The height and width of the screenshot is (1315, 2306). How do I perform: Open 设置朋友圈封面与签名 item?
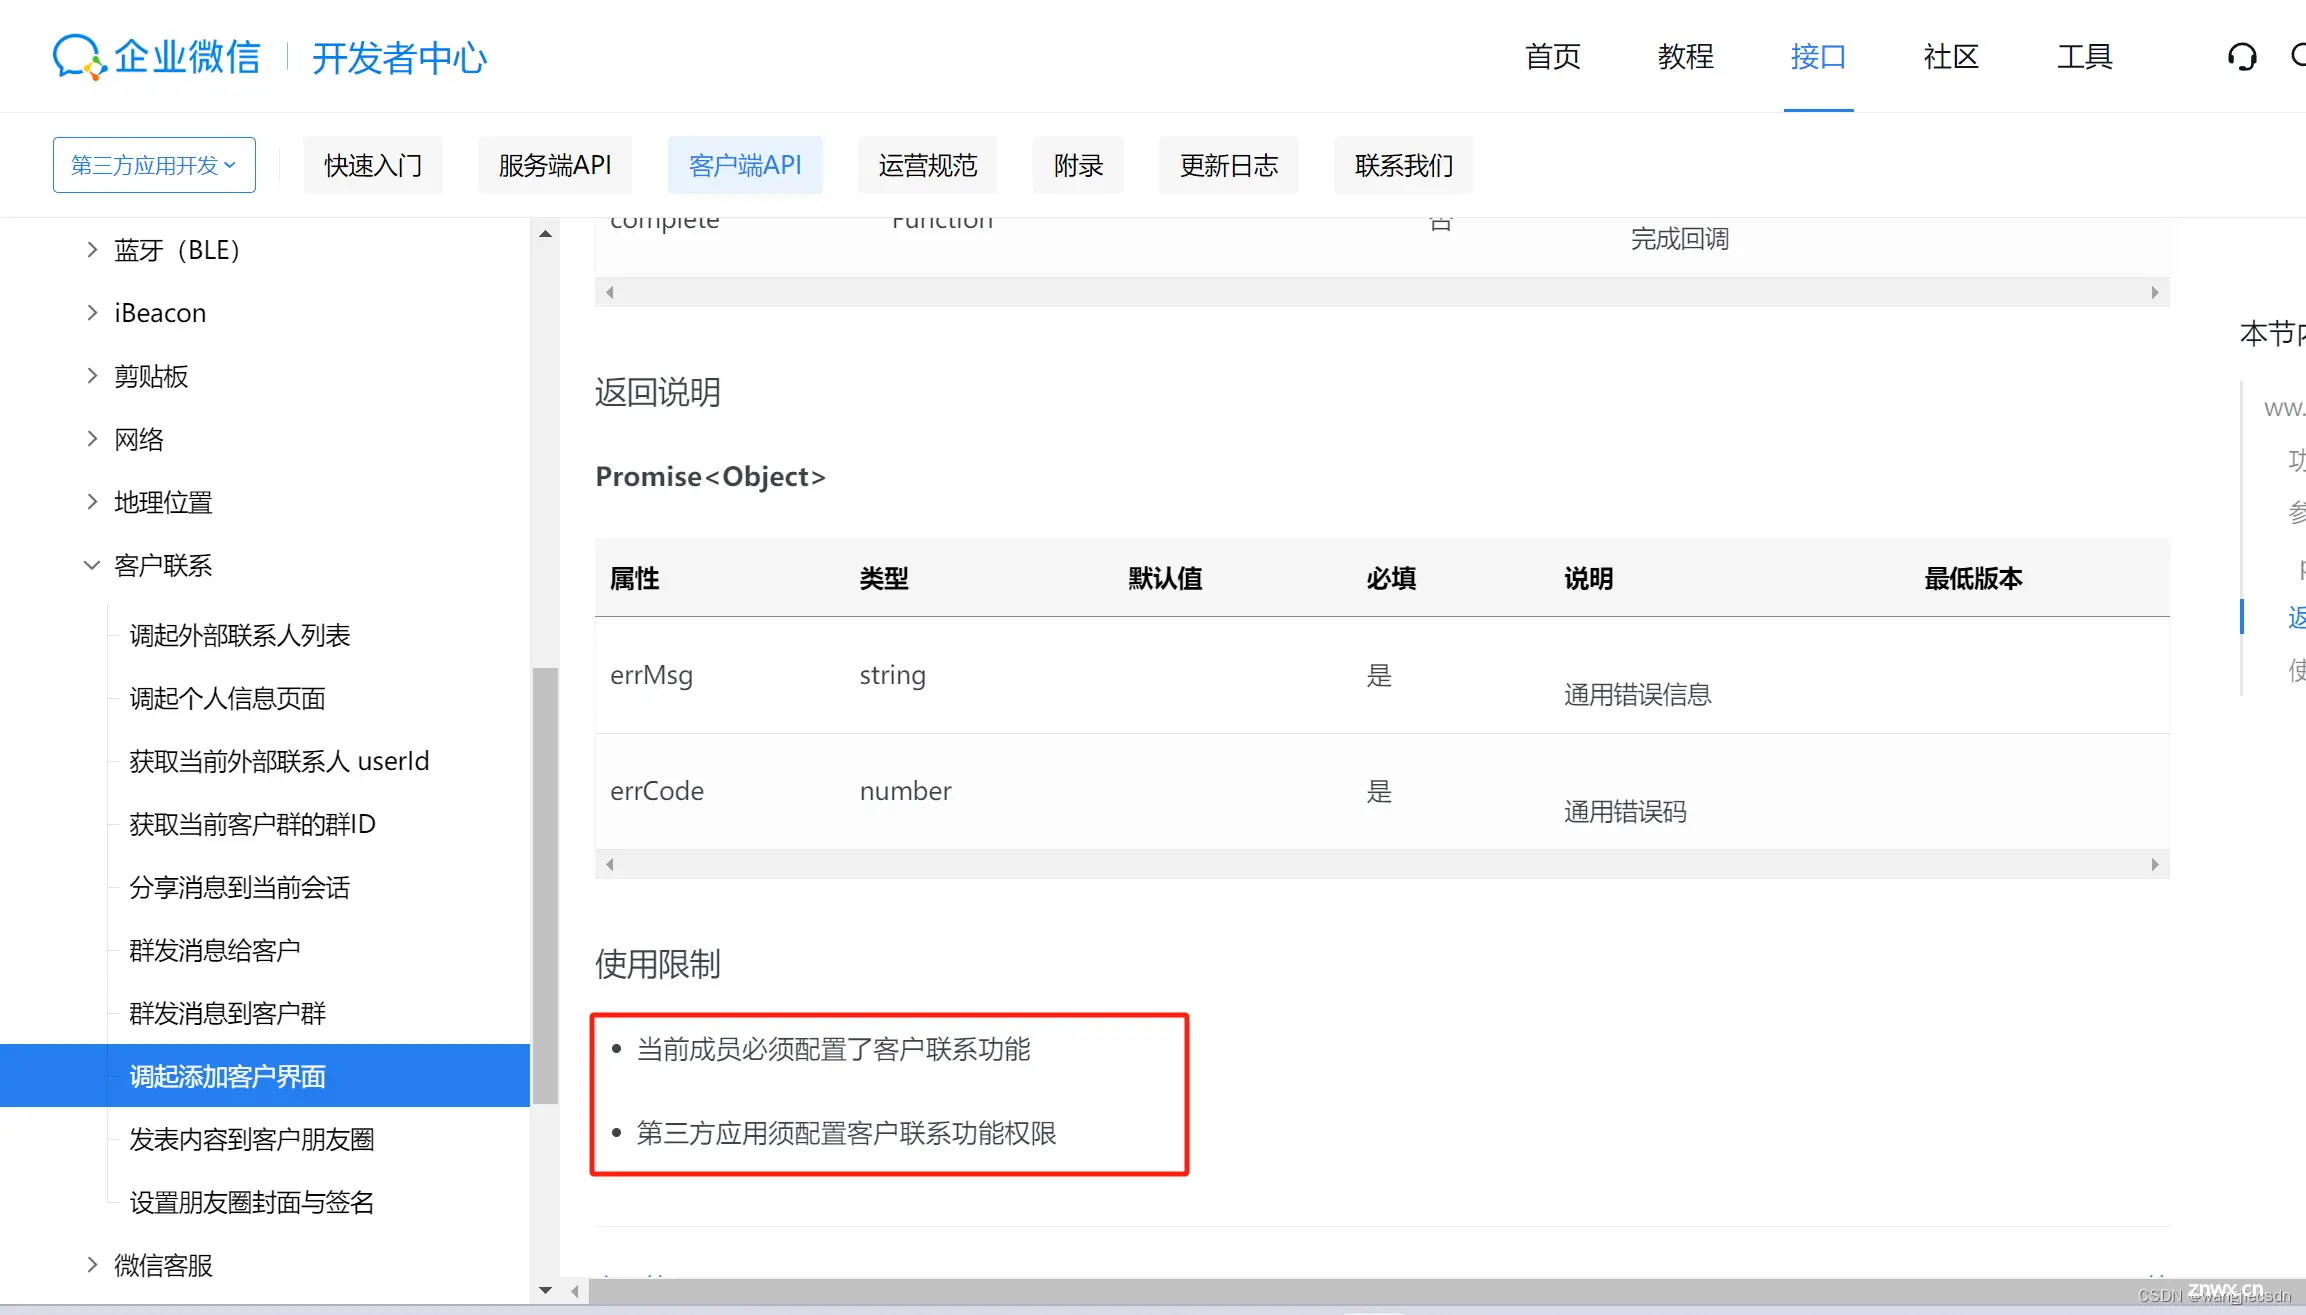[252, 1202]
